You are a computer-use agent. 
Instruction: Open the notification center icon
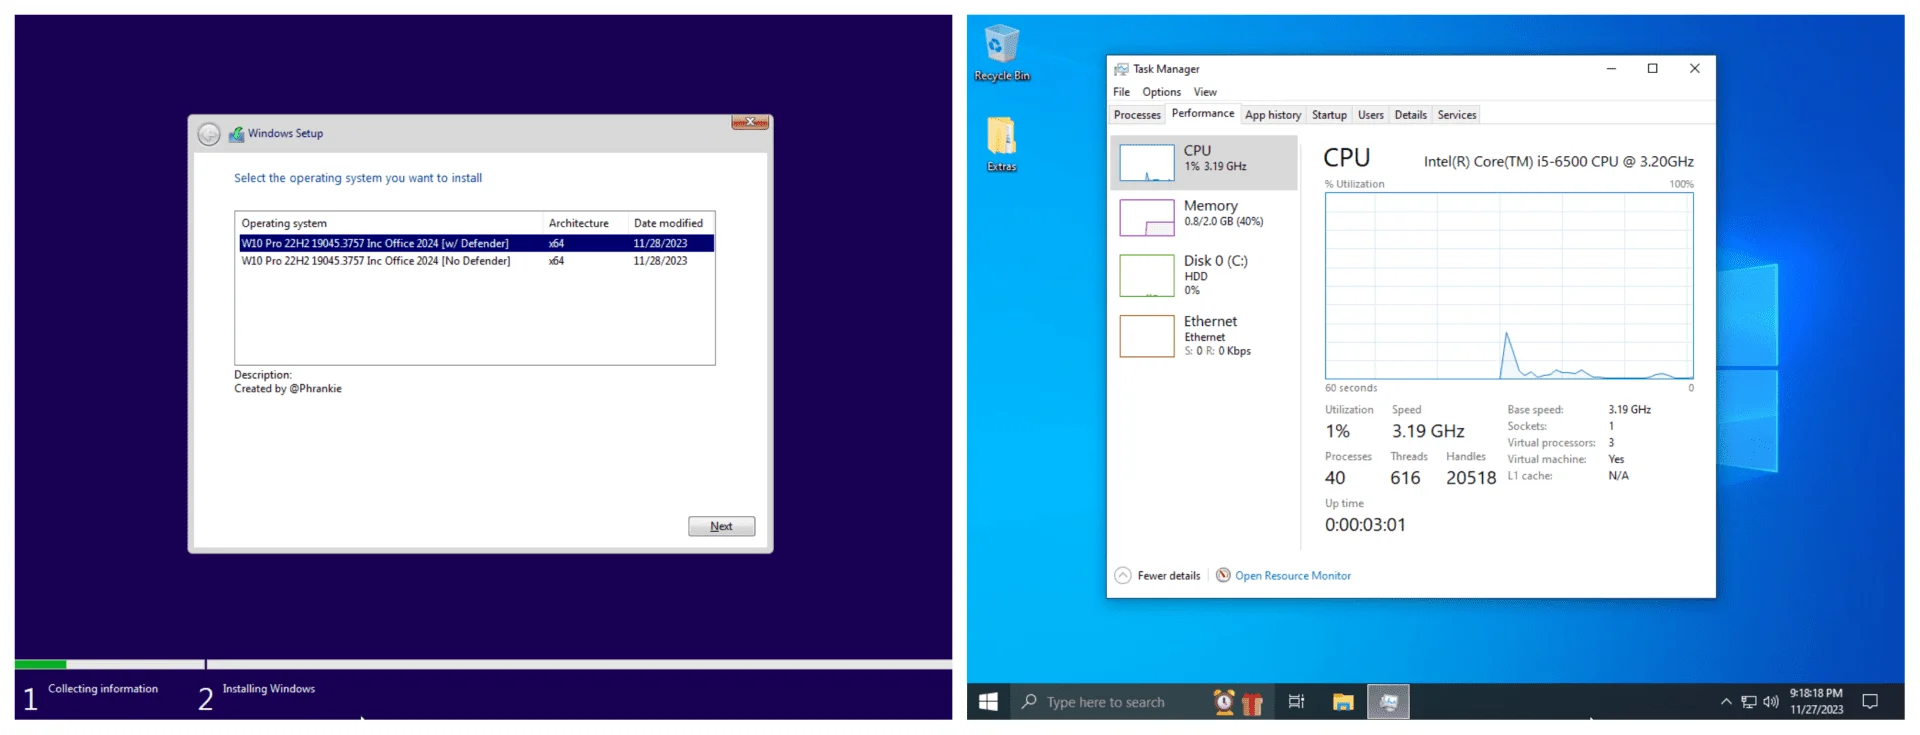click(1870, 702)
